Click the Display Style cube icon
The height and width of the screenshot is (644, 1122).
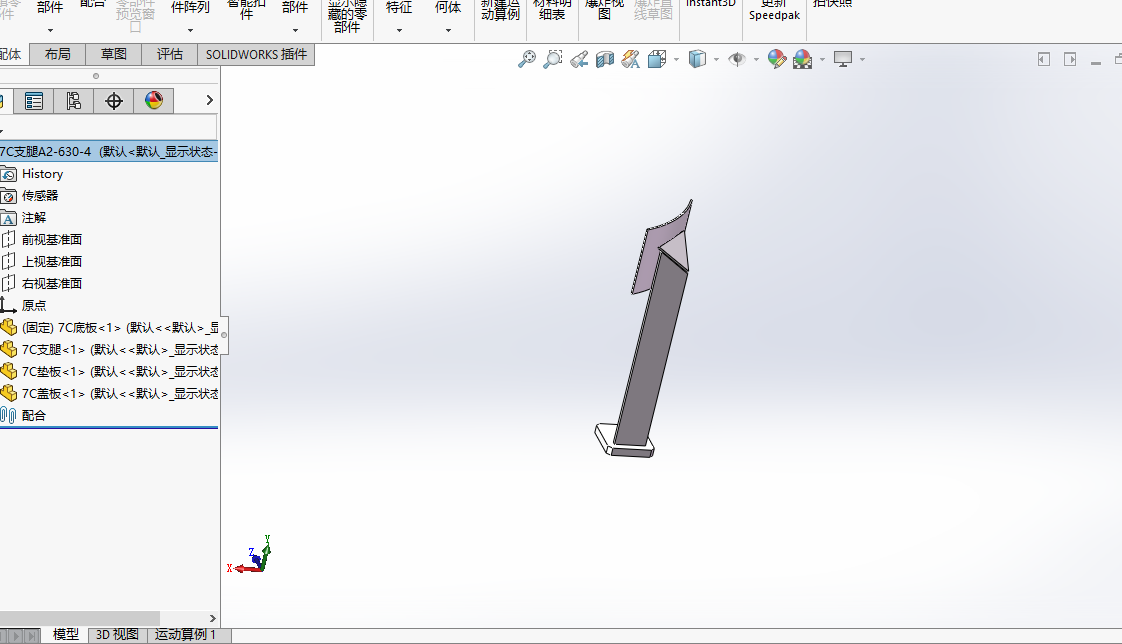[697, 59]
